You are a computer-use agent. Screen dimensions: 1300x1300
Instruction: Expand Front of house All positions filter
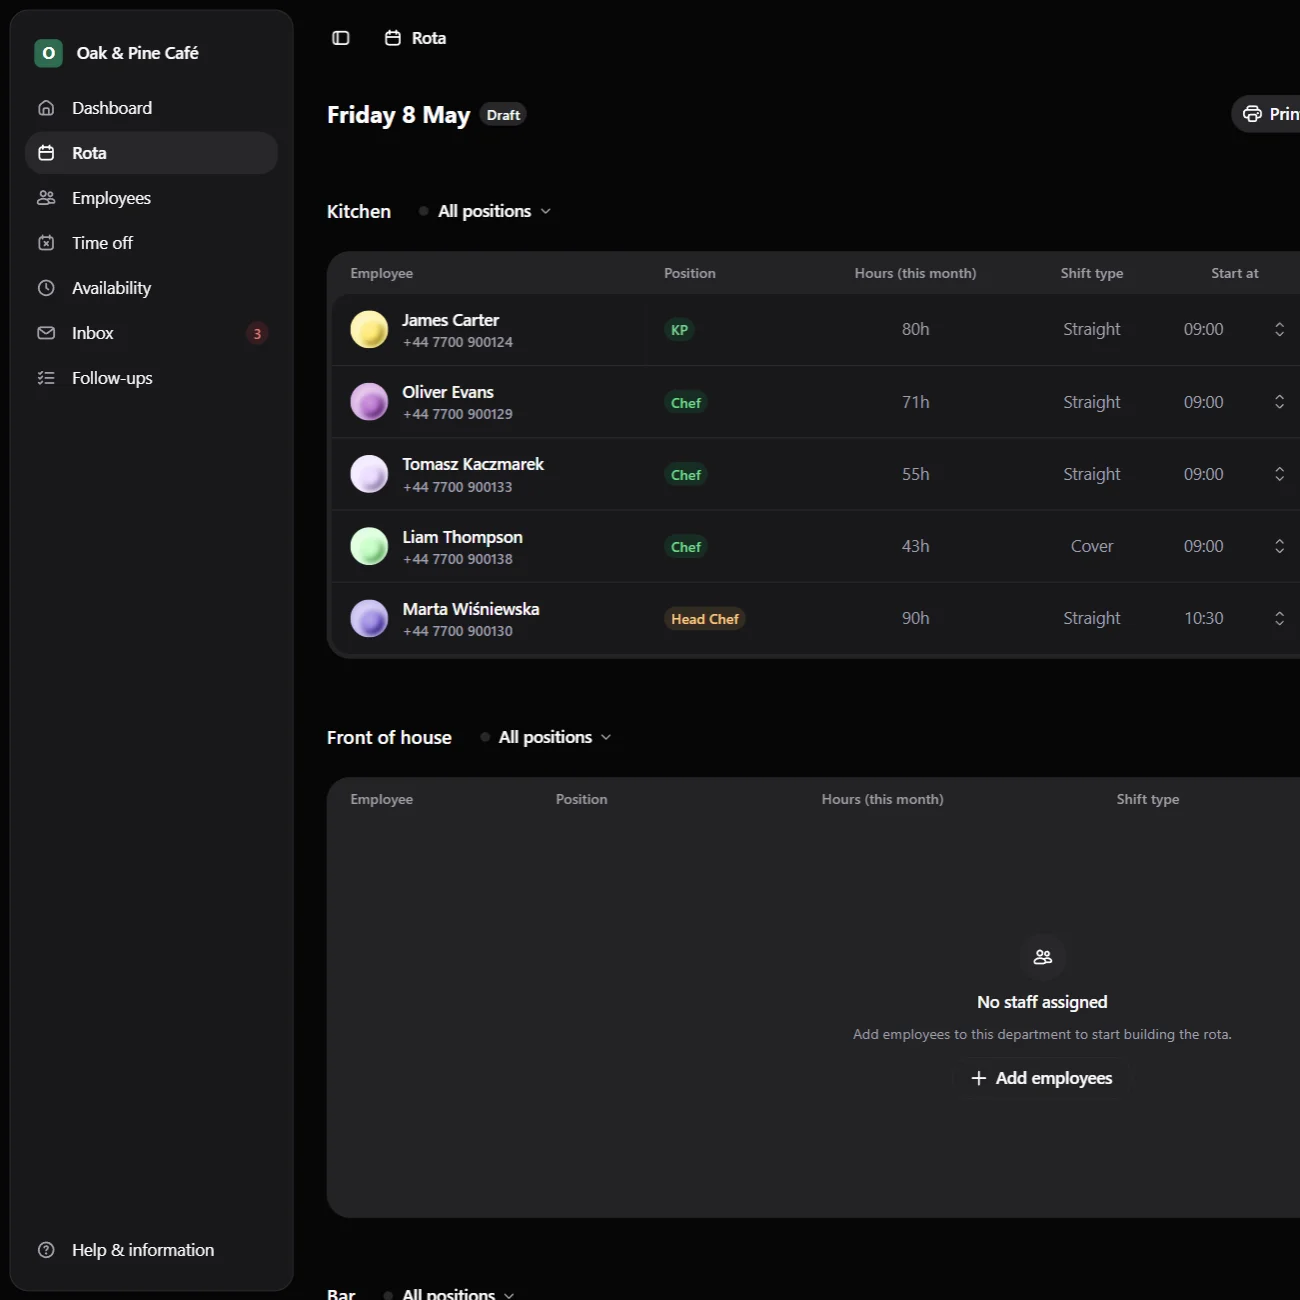pyautogui.click(x=546, y=737)
